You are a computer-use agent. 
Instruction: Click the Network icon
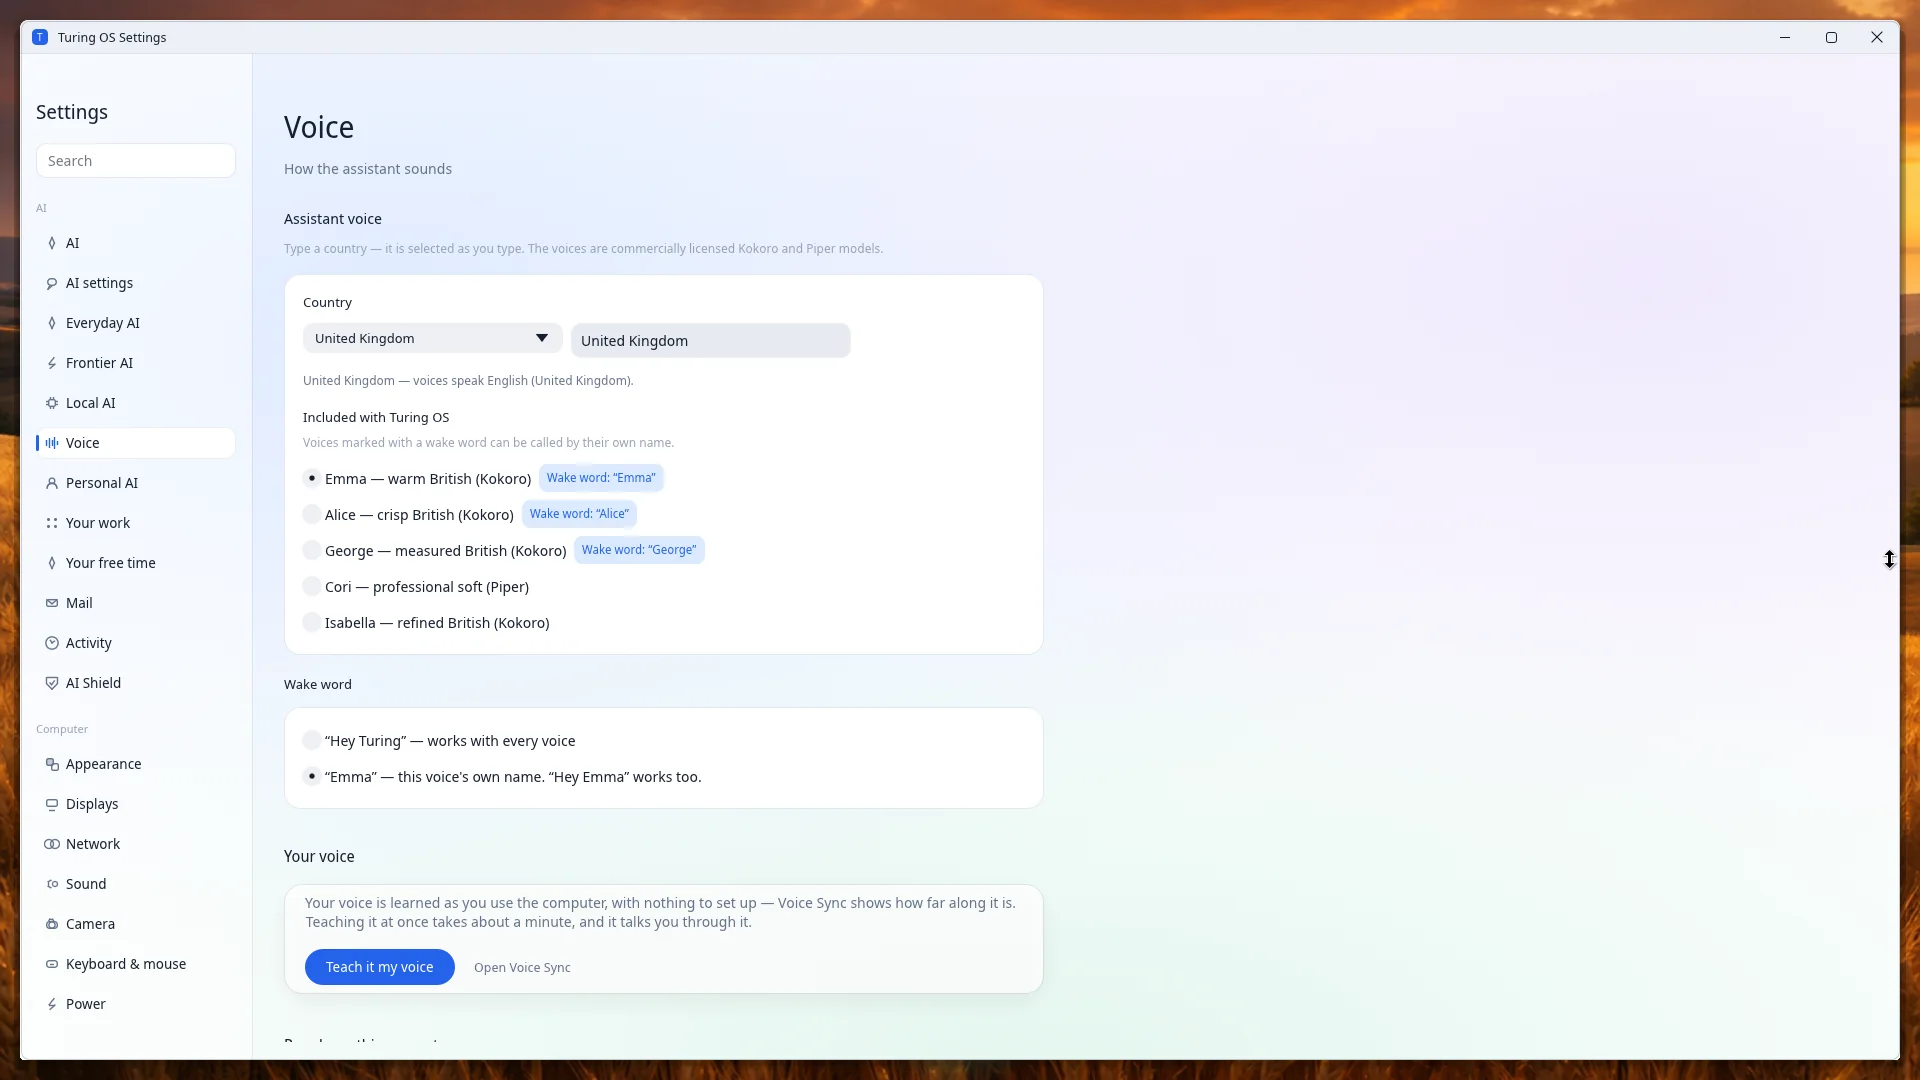tap(52, 844)
